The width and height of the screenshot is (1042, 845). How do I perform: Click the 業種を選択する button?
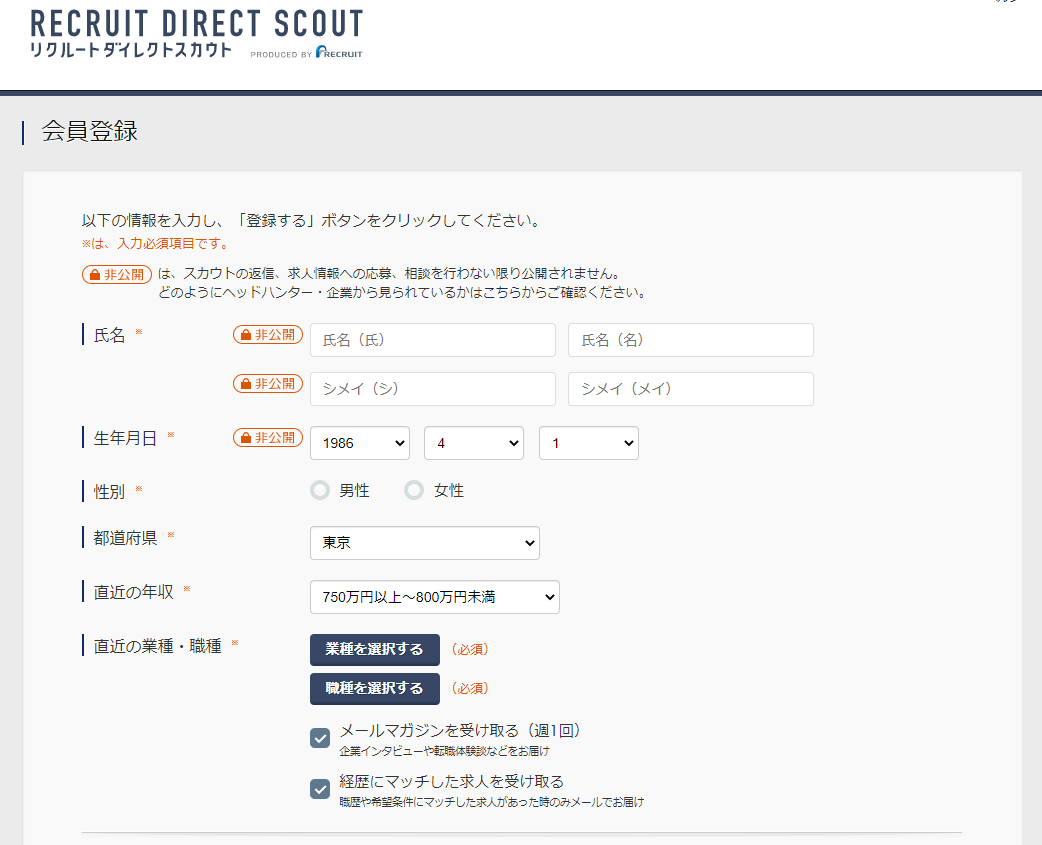point(375,650)
